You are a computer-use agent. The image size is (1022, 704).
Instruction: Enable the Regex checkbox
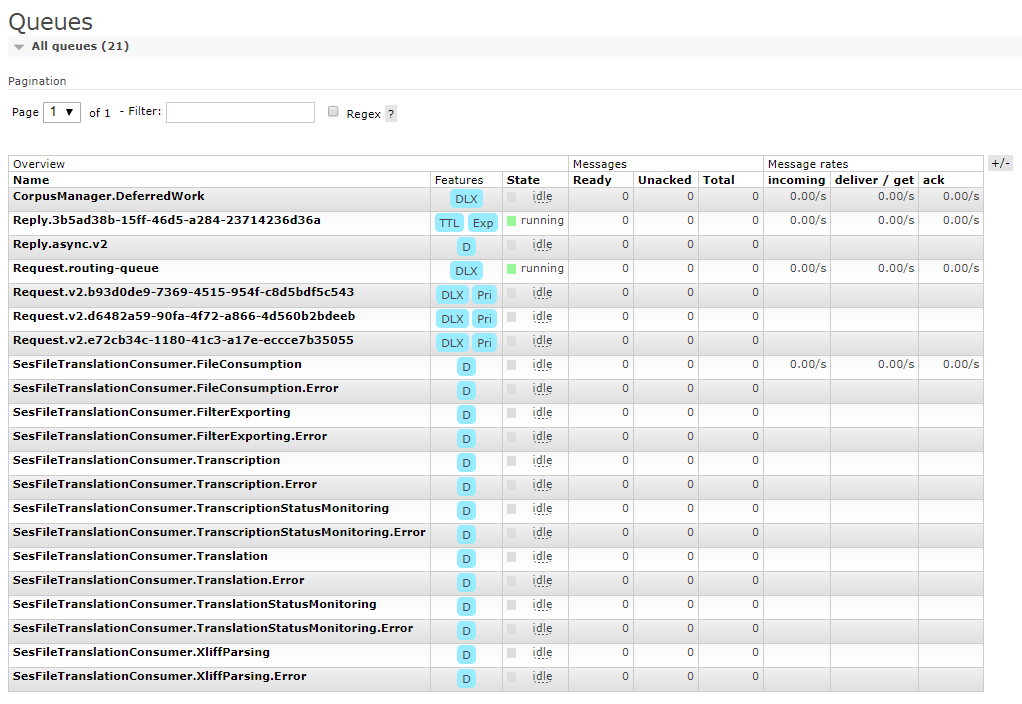[x=334, y=112]
